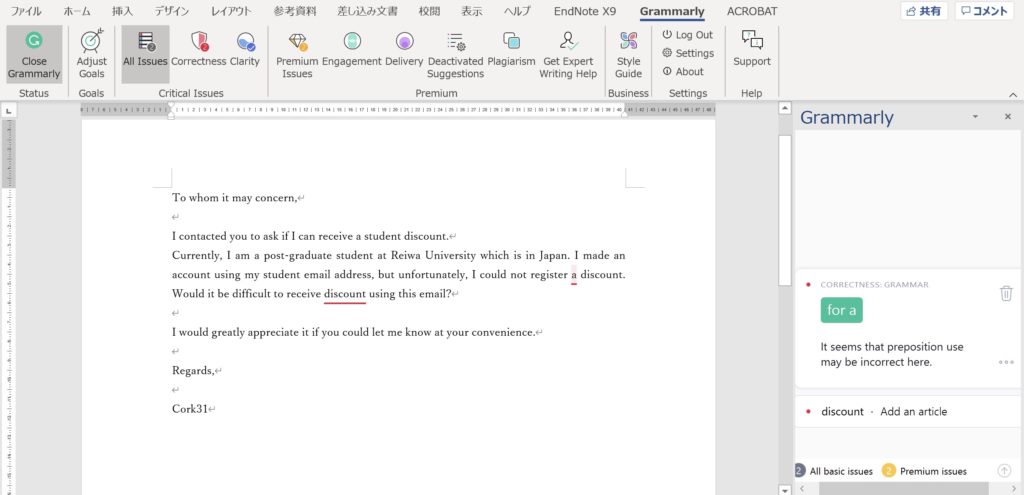Show Clarity issues
Screen dimensions: 1024x495
(245, 50)
